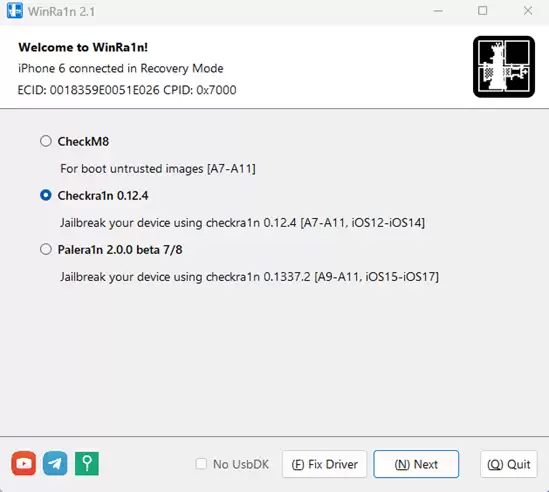Close the WinRa1n window
Viewport: 549px width, 492px height.
528,11
